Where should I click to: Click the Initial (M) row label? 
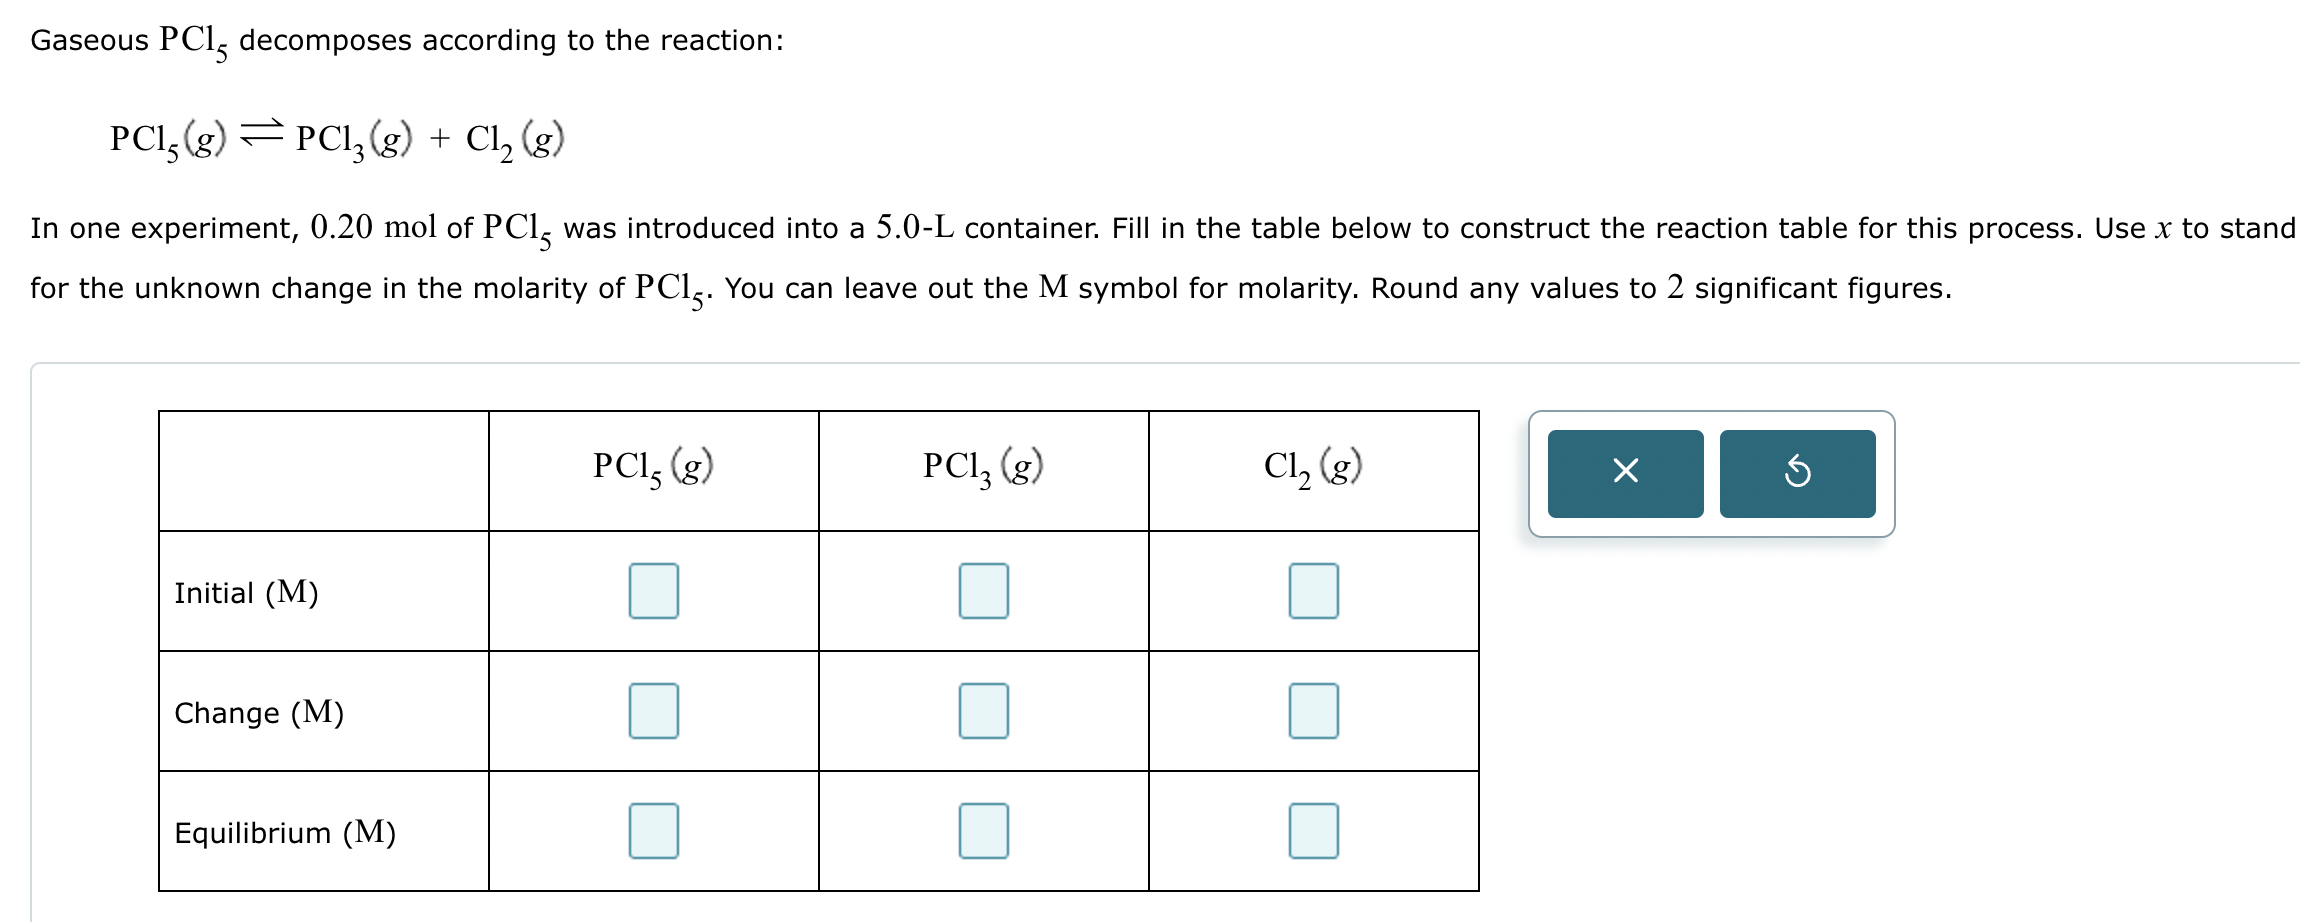click(x=246, y=593)
